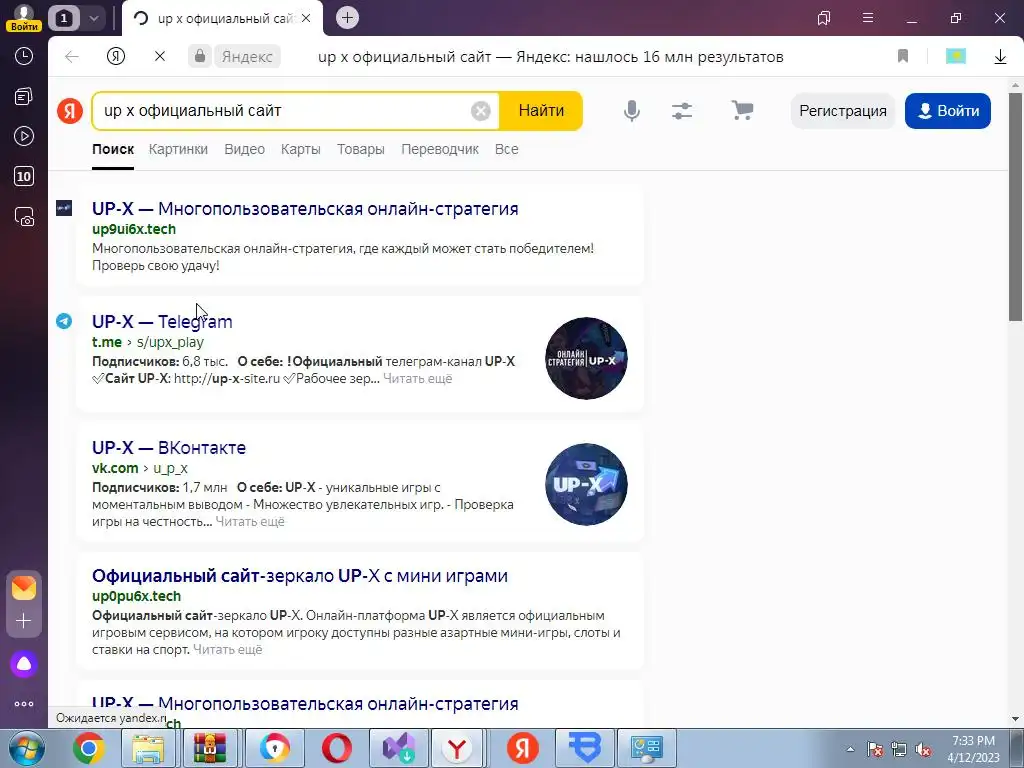Click the sidebar icon labeled 10
This screenshot has width=1024, height=768.
click(24, 176)
